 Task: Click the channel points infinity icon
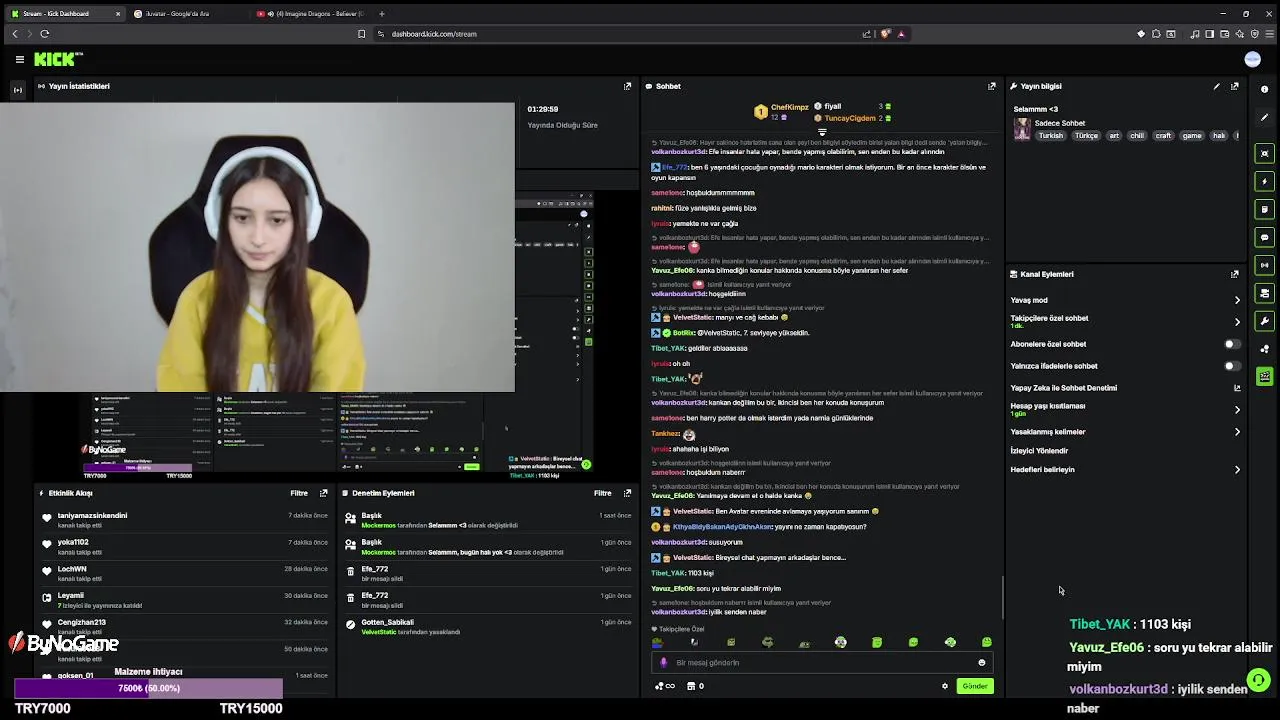pos(664,686)
